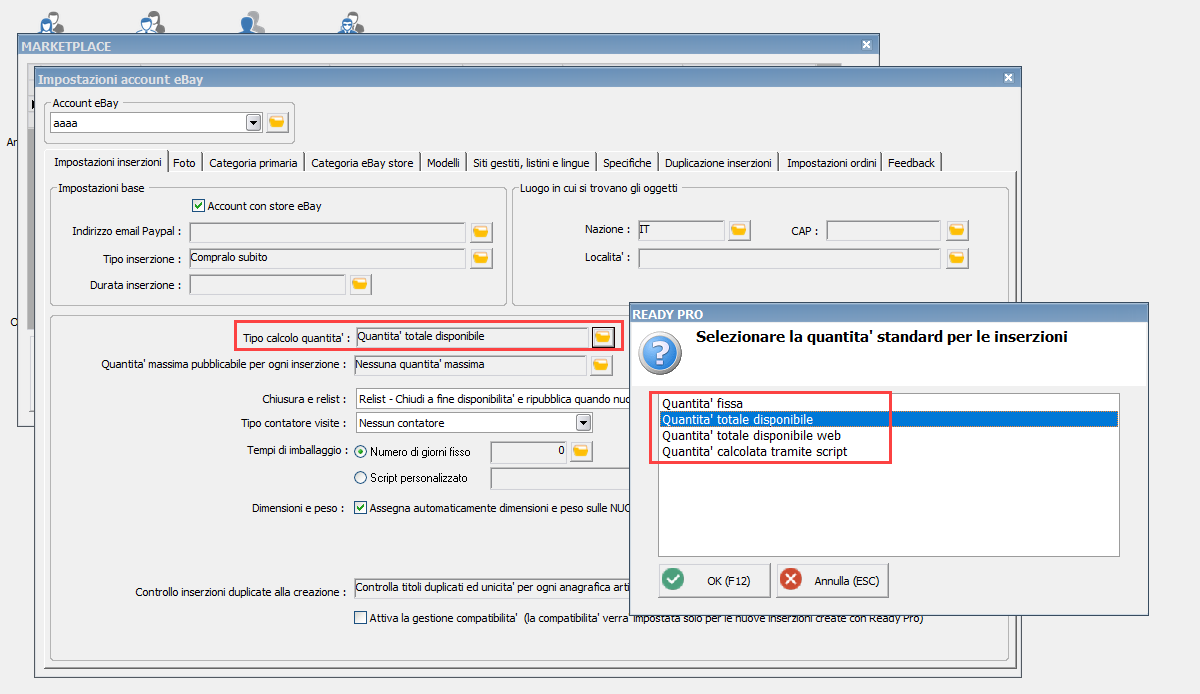Open Chiusura e relist combo box

pos(492,399)
